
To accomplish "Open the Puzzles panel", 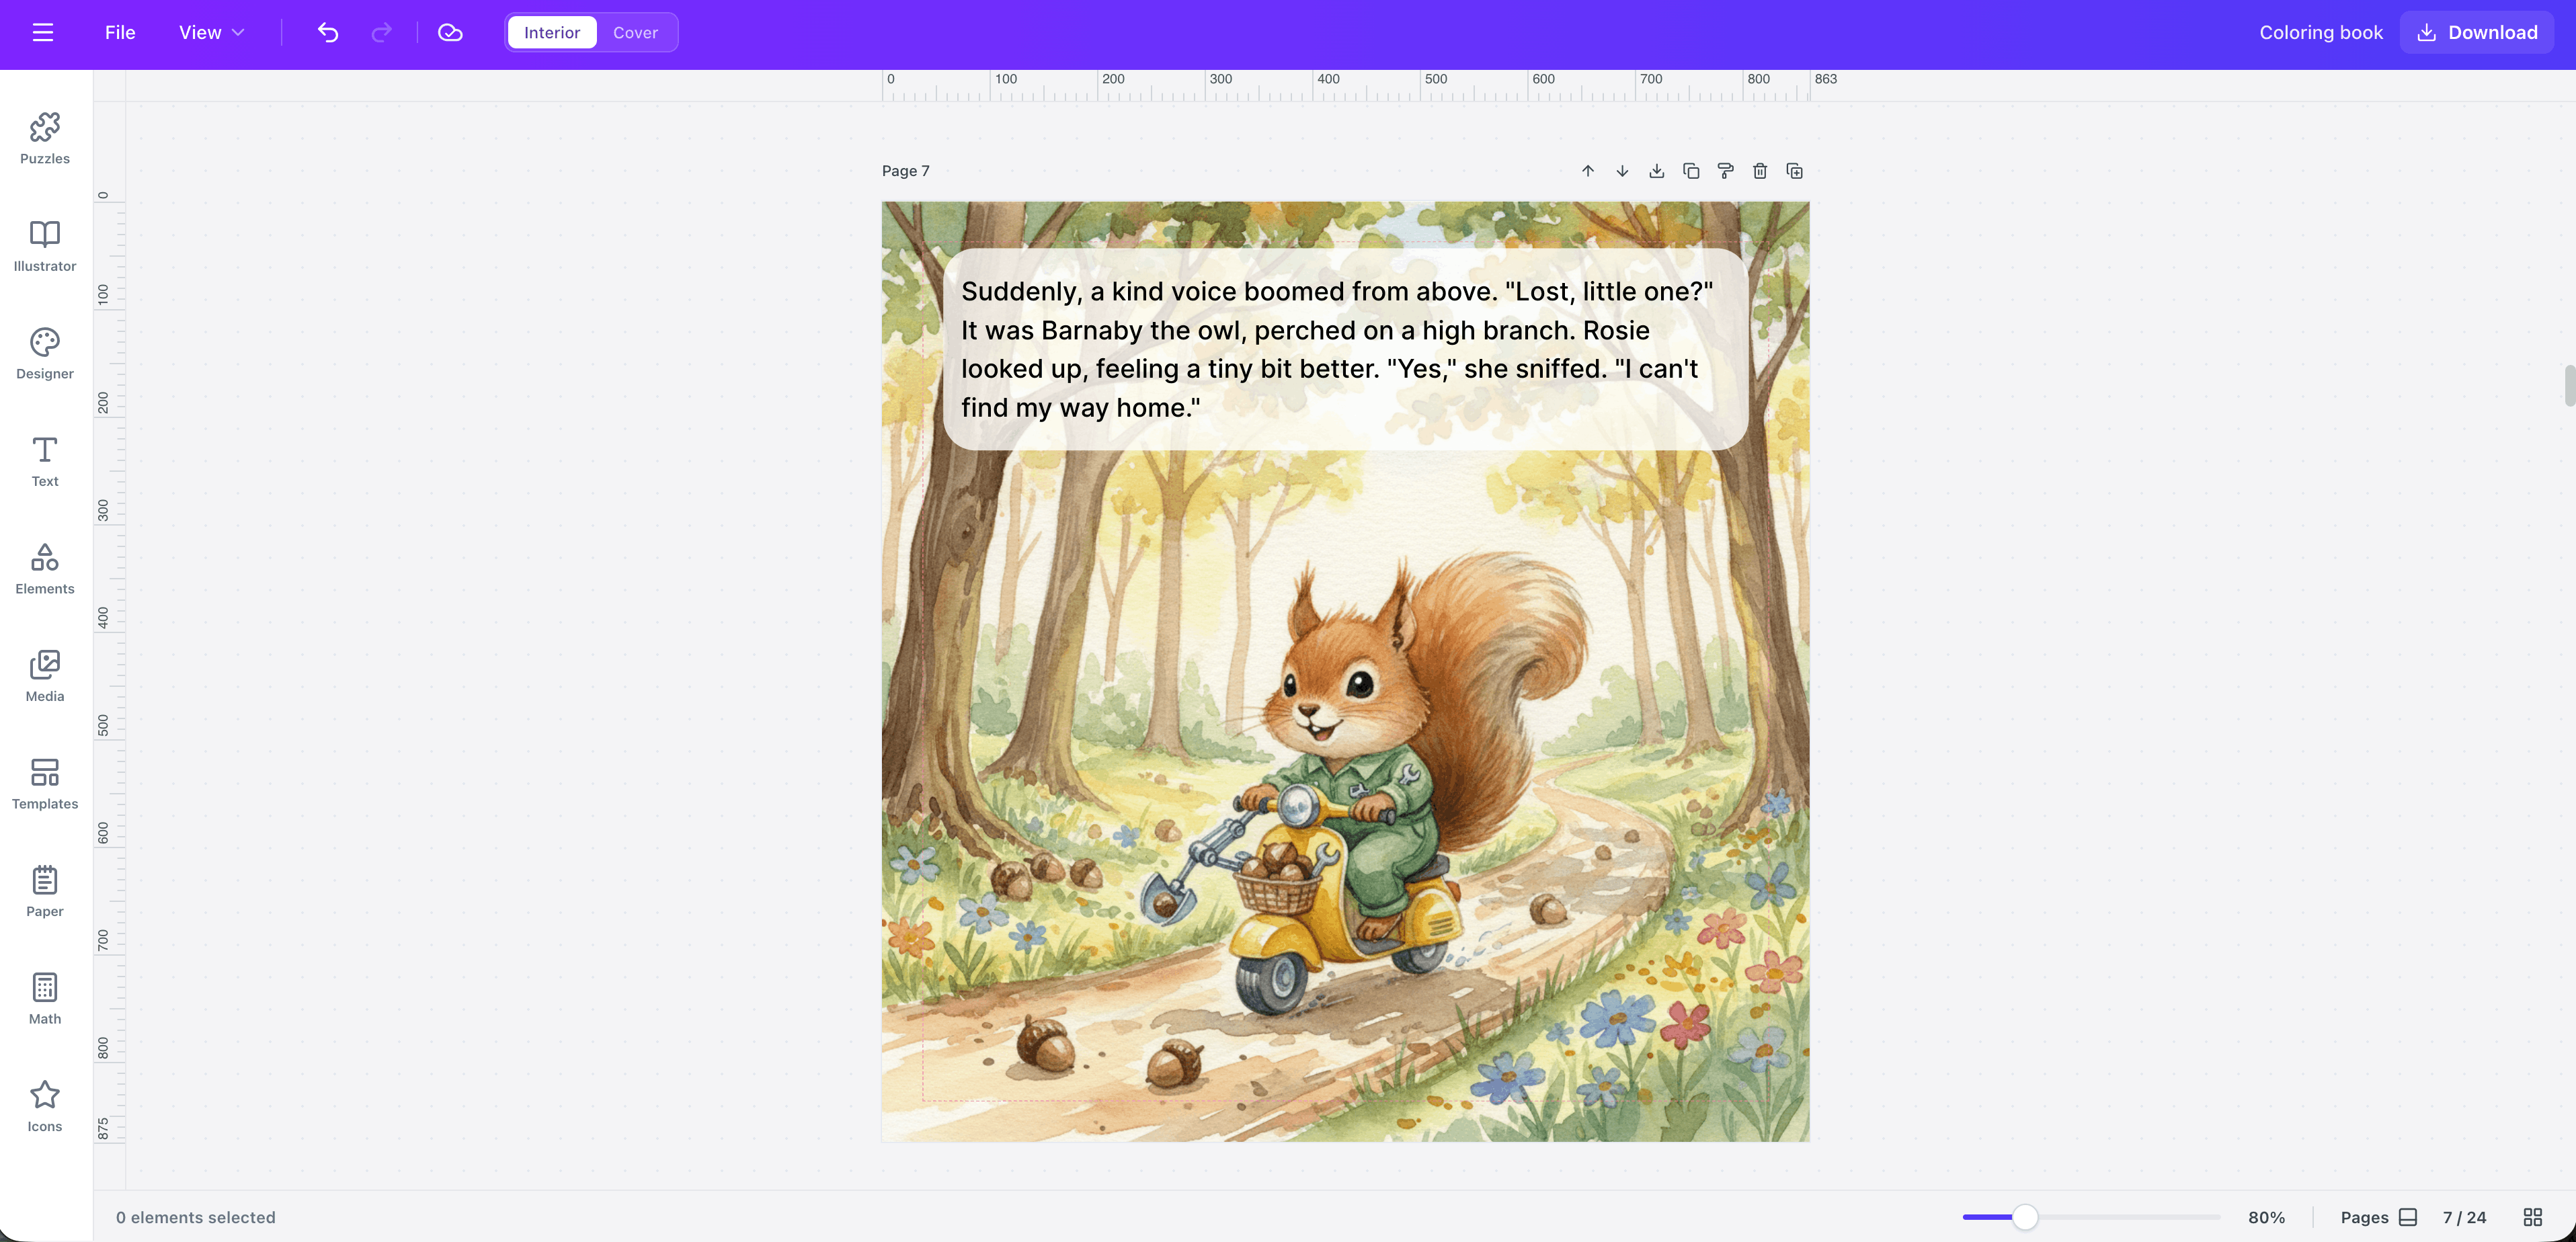I will point(44,138).
